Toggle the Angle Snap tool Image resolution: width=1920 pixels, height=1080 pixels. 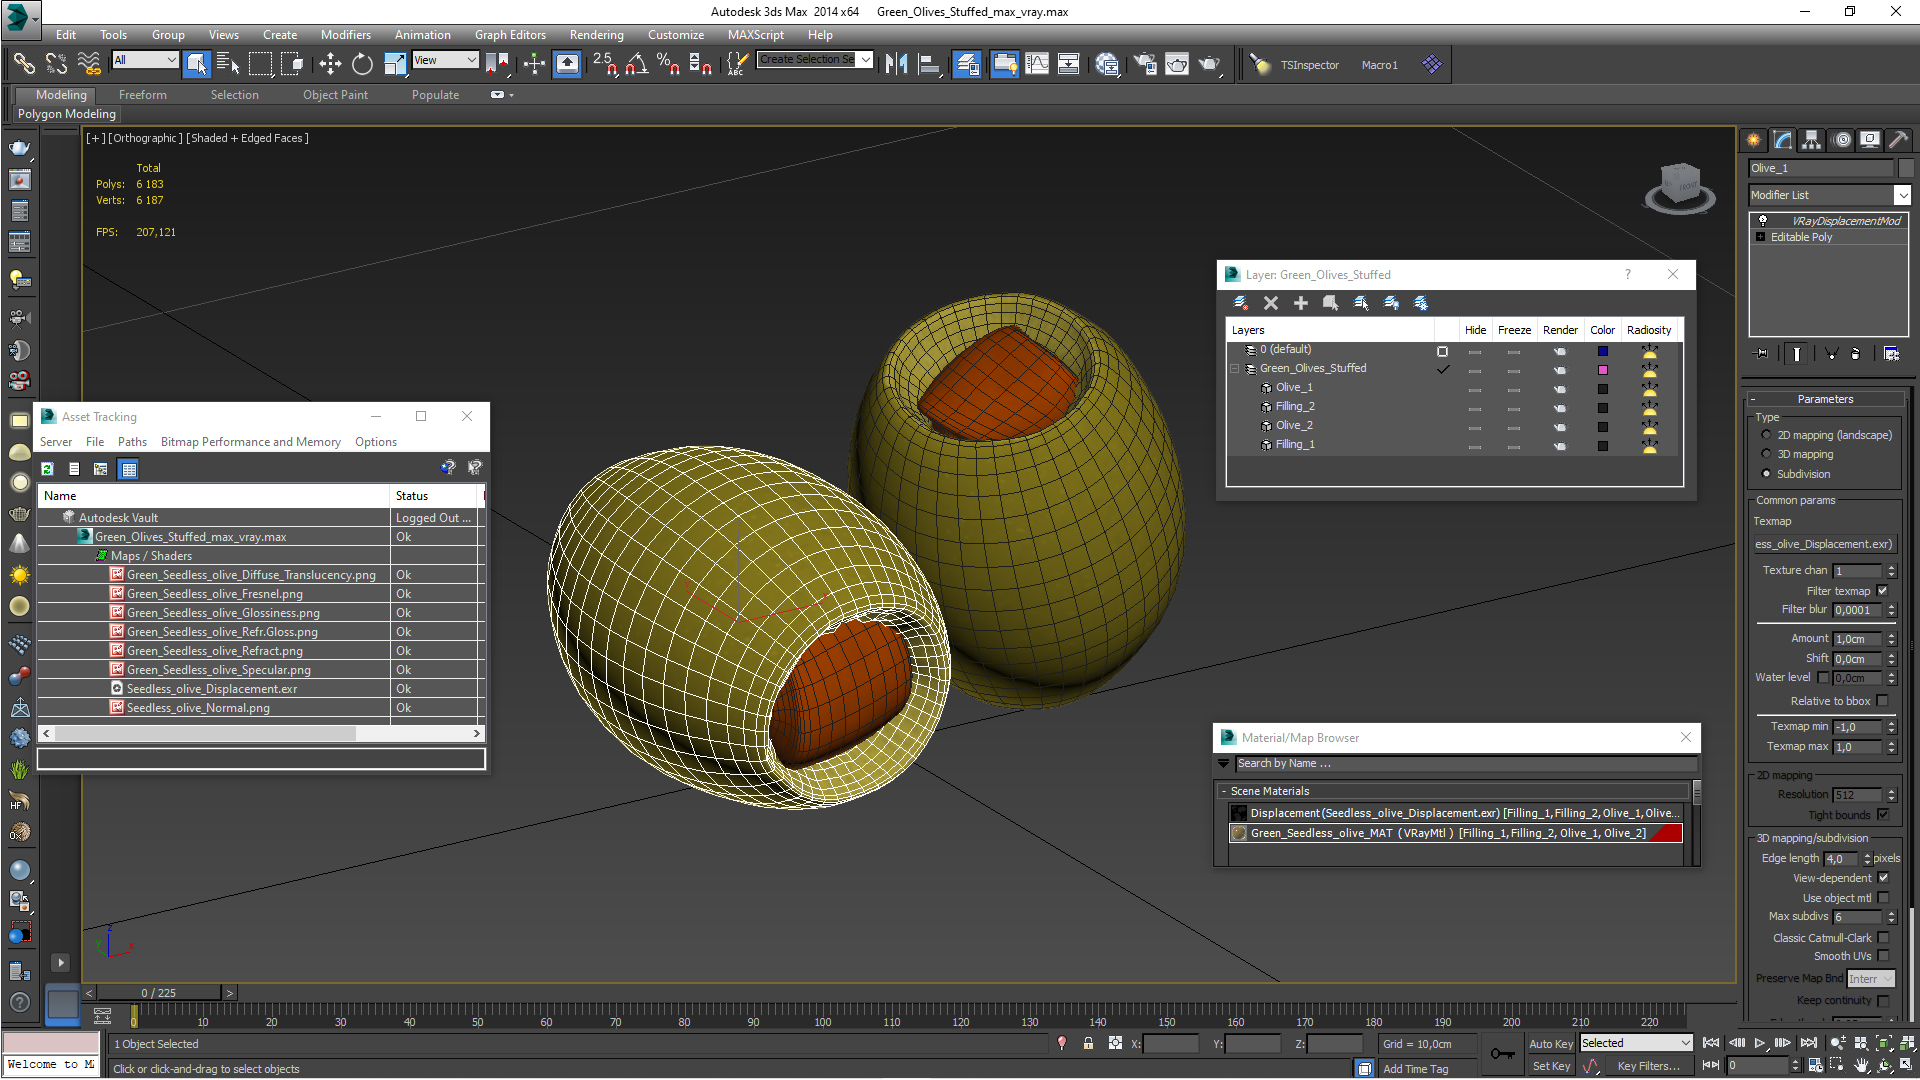click(x=636, y=64)
